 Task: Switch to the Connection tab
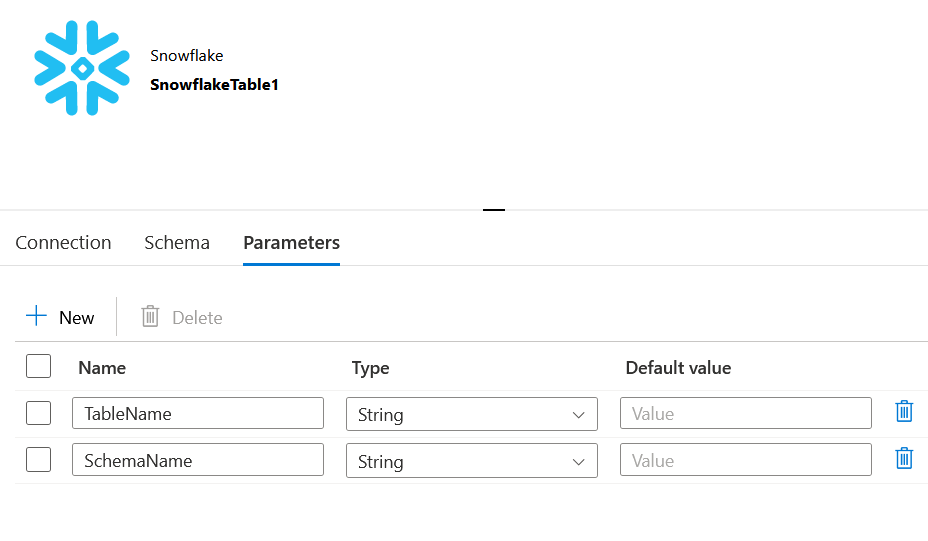click(x=63, y=243)
